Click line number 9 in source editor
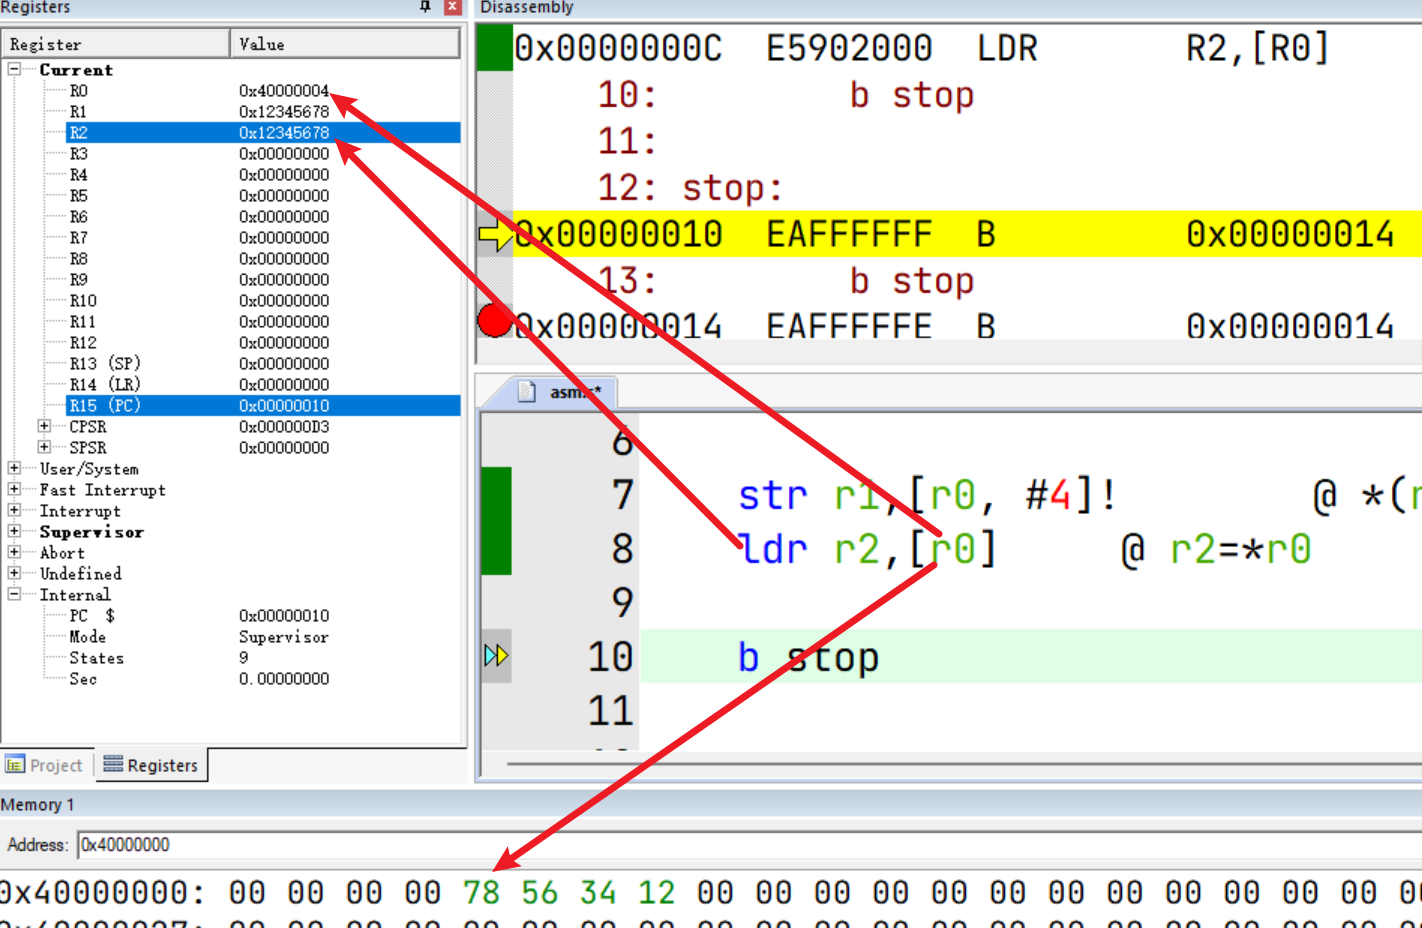Viewport: 1422px width, 928px height. point(622,603)
